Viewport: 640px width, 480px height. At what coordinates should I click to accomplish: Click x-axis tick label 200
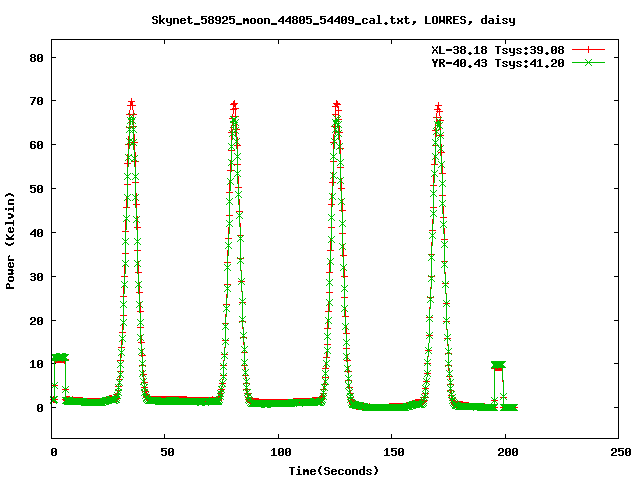[x=507, y=452]
